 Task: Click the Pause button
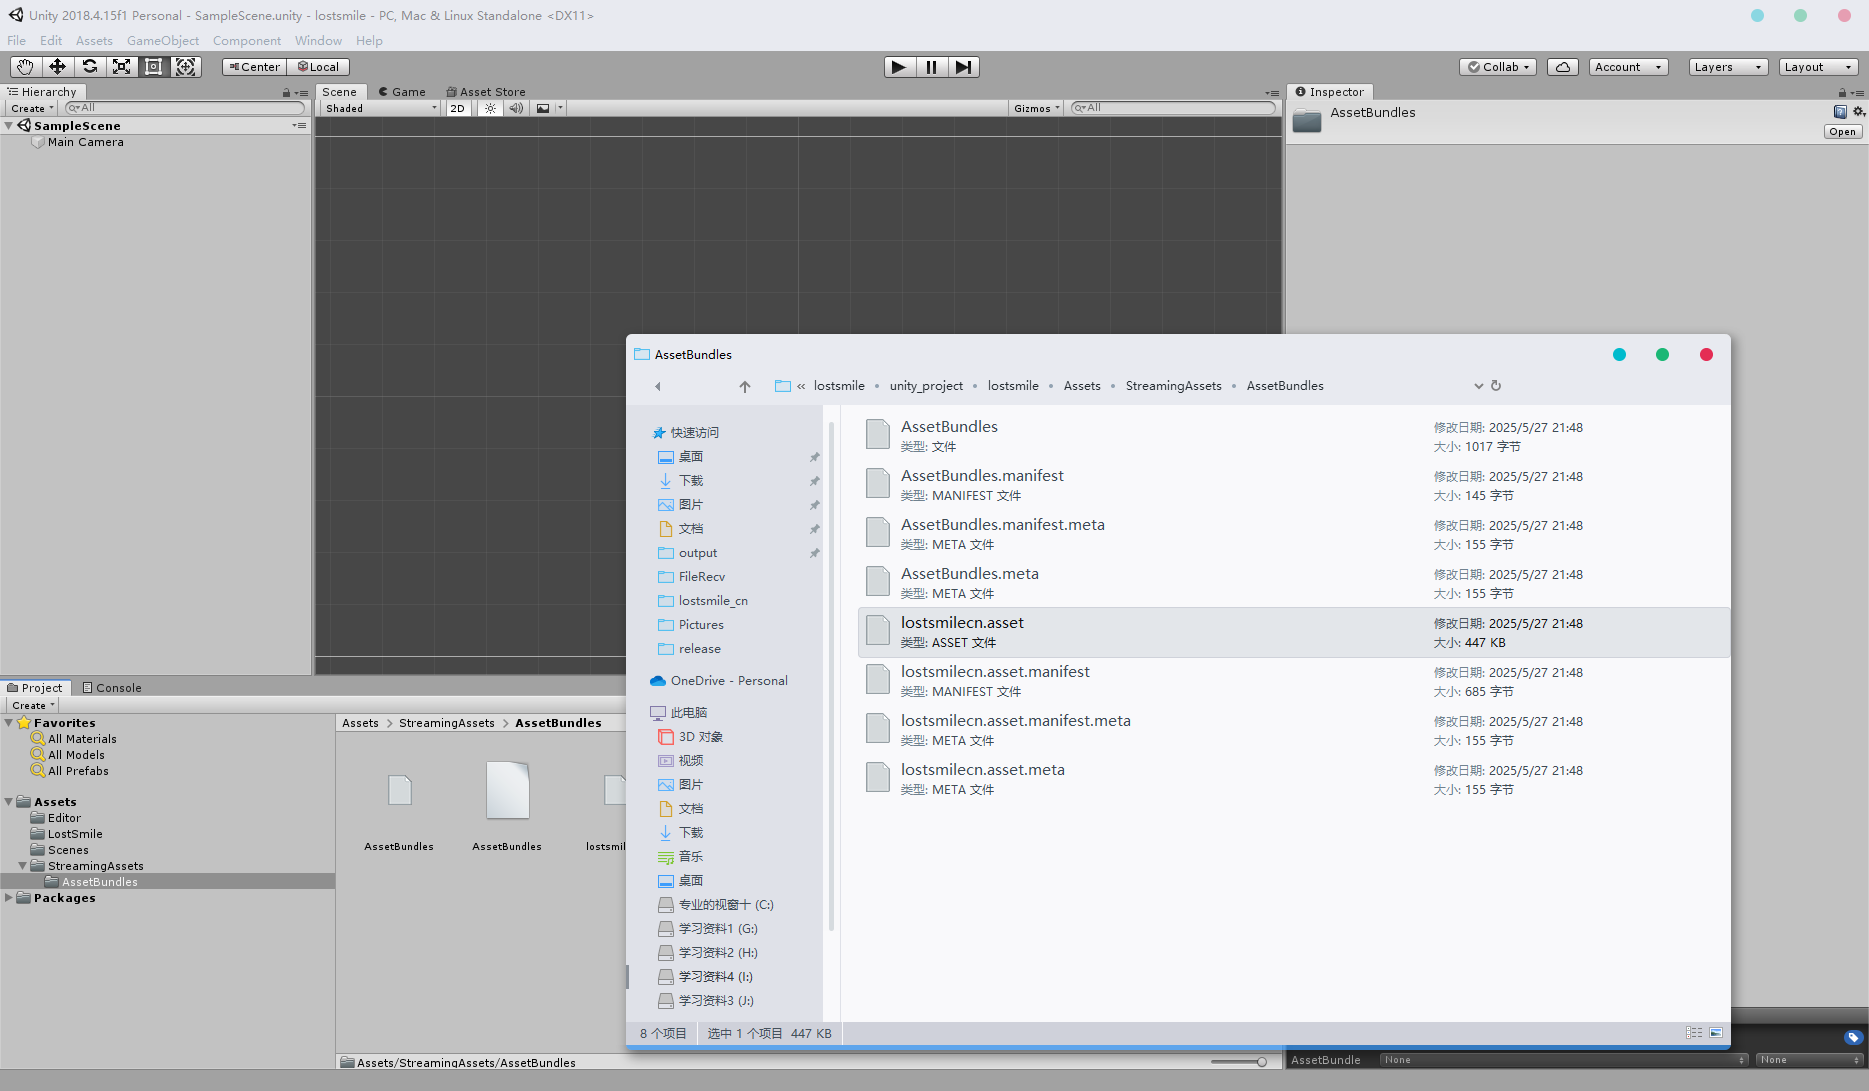pos(931,67)
